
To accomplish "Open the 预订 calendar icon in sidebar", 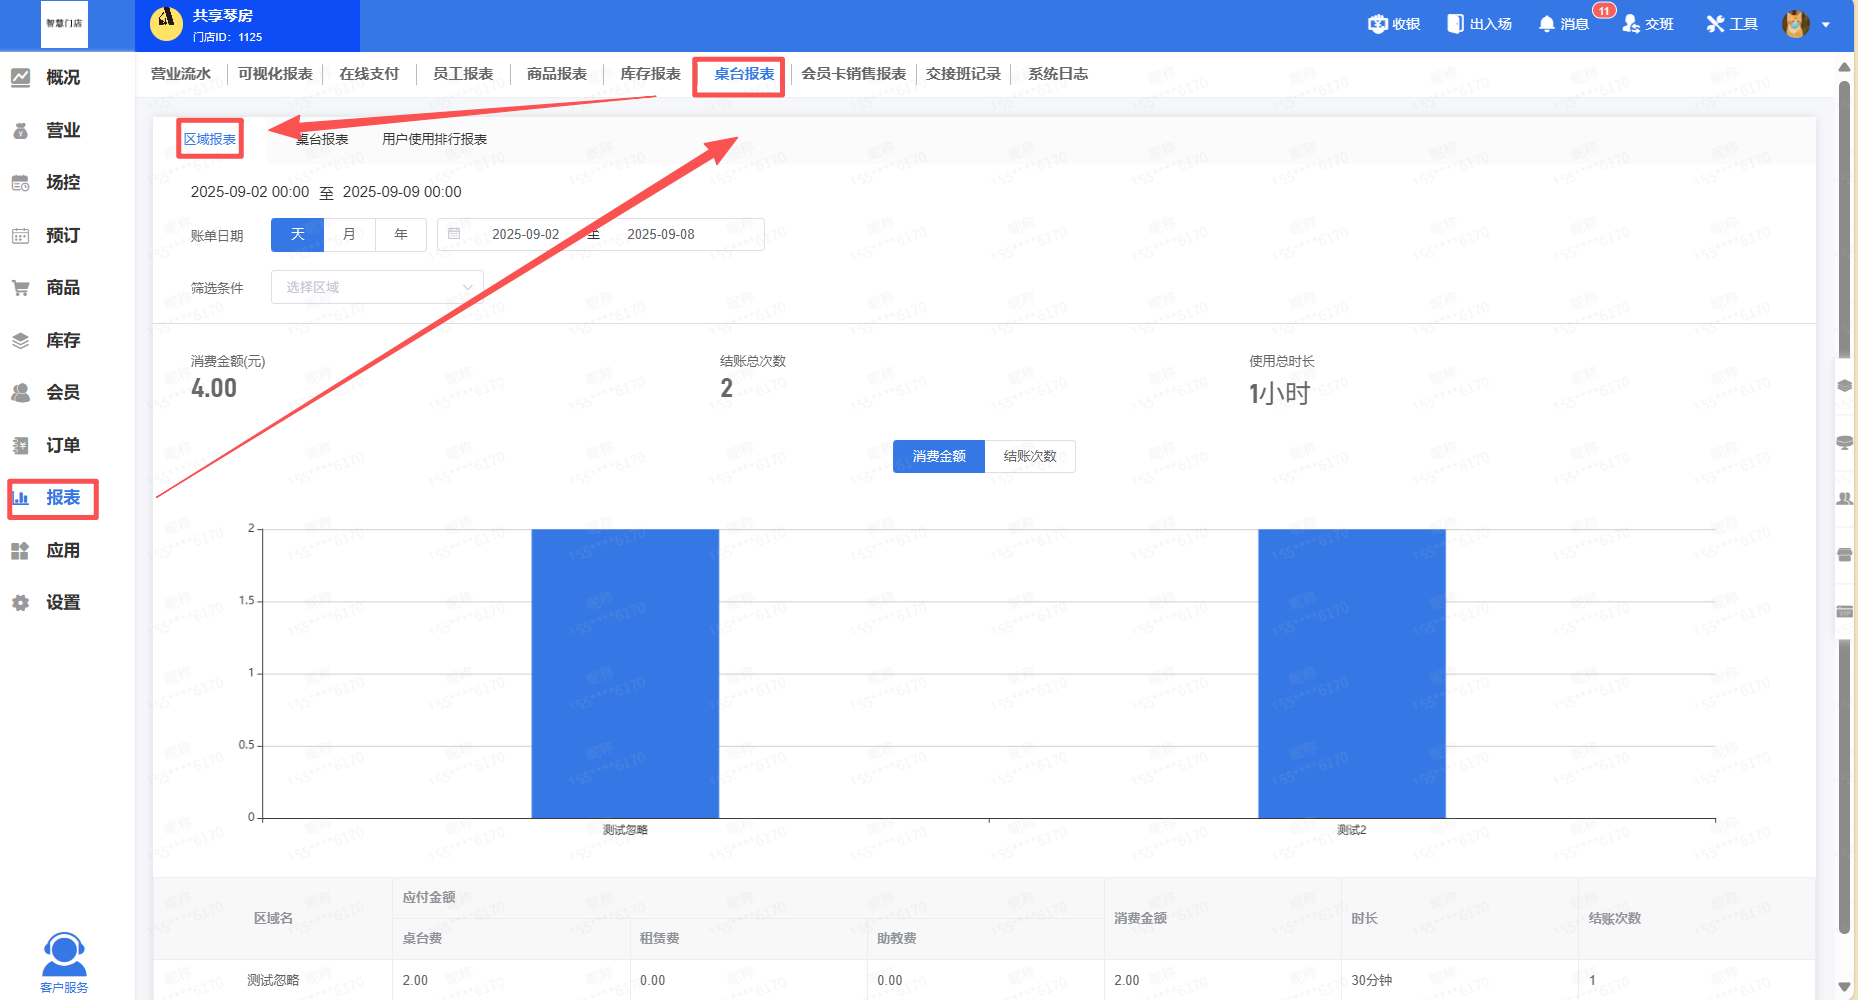I will pos(20,236).
